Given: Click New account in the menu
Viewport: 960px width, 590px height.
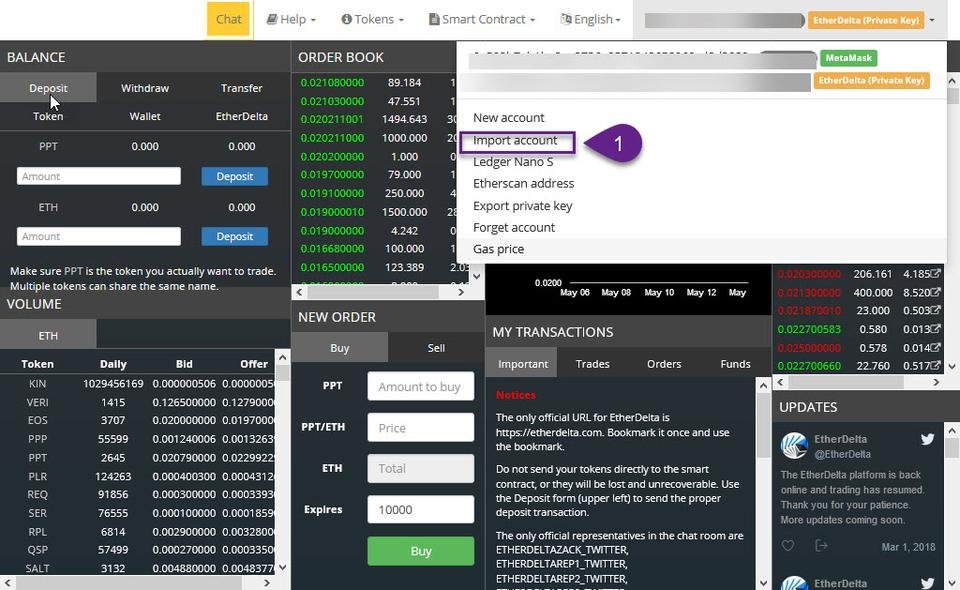Looking at the screenshot, I should point(508,118).
